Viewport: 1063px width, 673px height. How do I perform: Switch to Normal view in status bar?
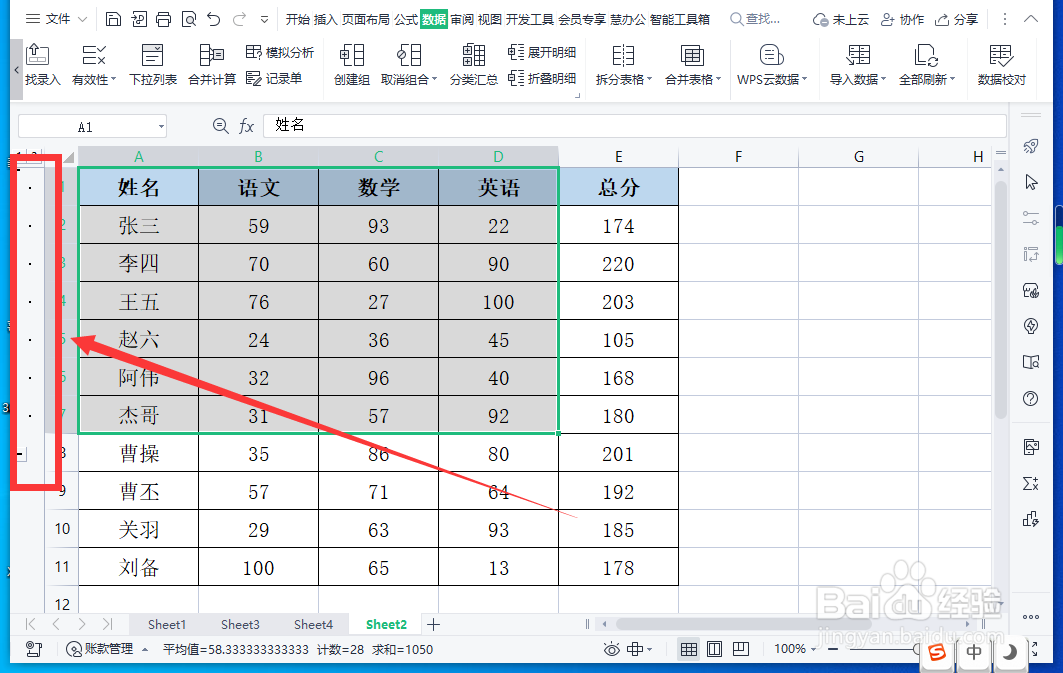[688, 649]
